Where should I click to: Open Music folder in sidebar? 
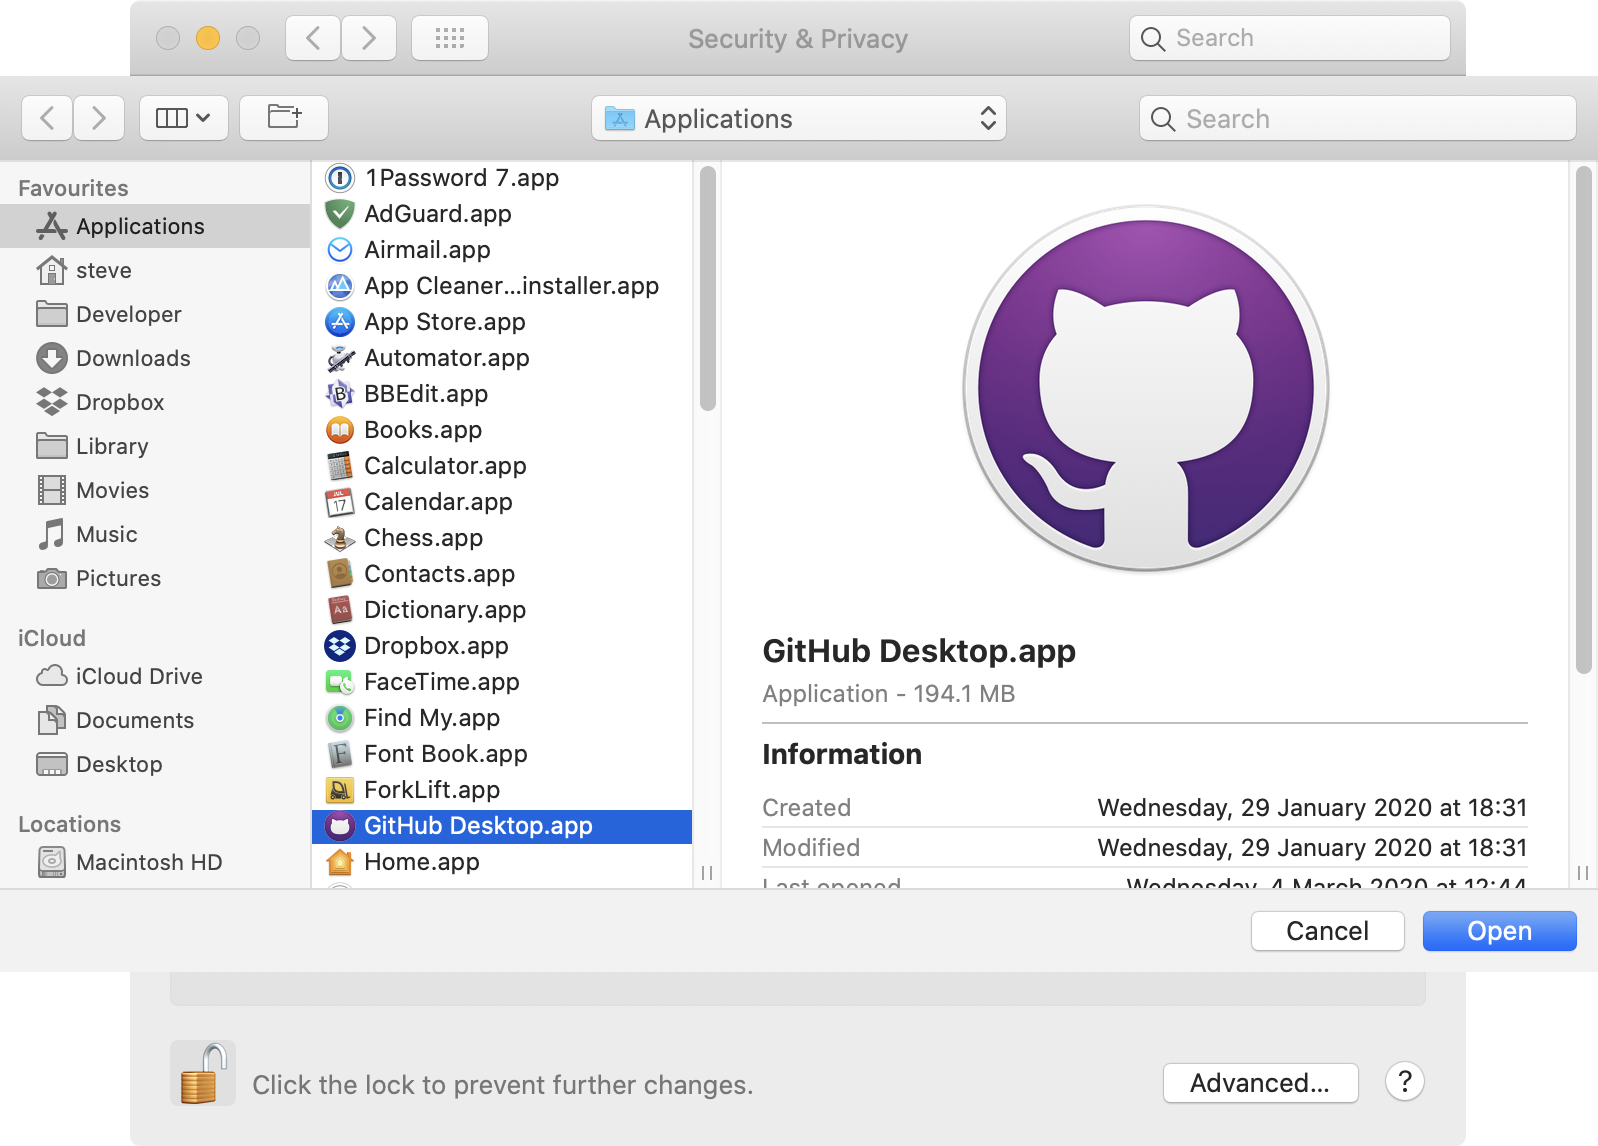pos(155,535)
